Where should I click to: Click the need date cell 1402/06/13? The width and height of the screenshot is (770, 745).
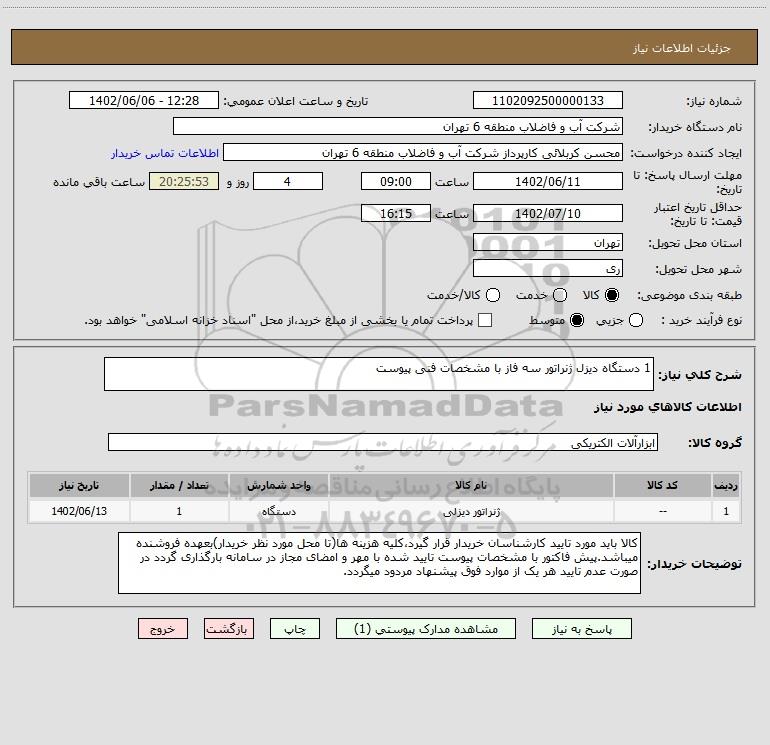click(x=79, y=511)
